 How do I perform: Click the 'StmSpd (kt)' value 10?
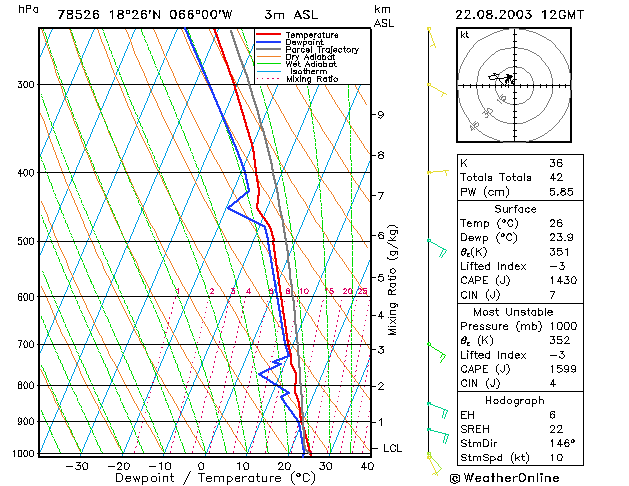[x=556, y=458]
